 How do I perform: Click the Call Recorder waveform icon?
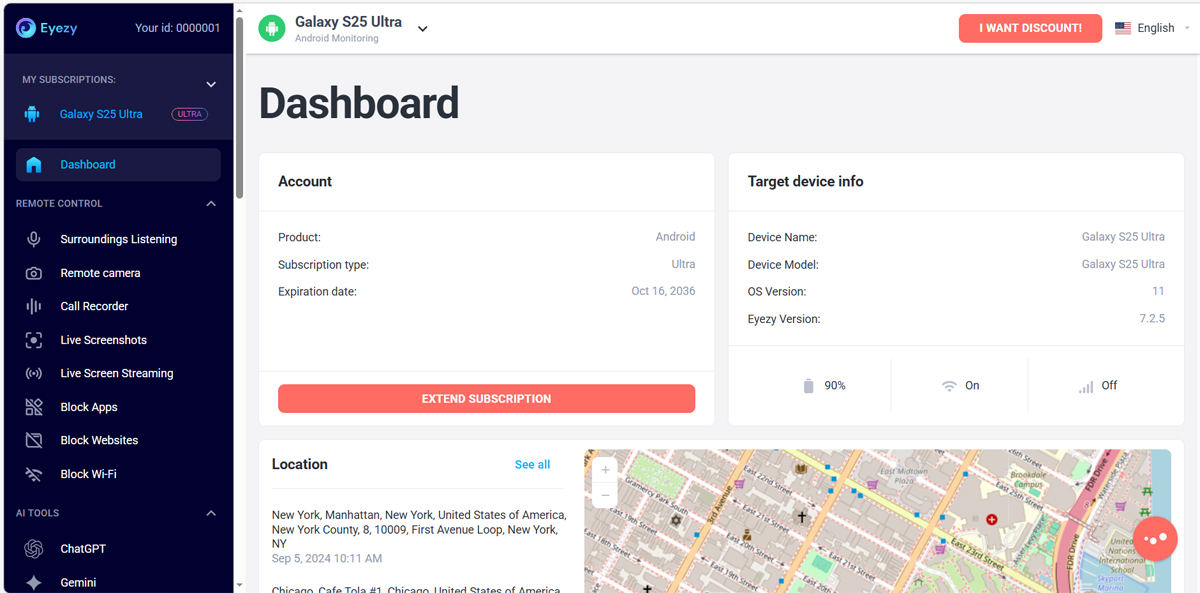(x=34, y=306)
